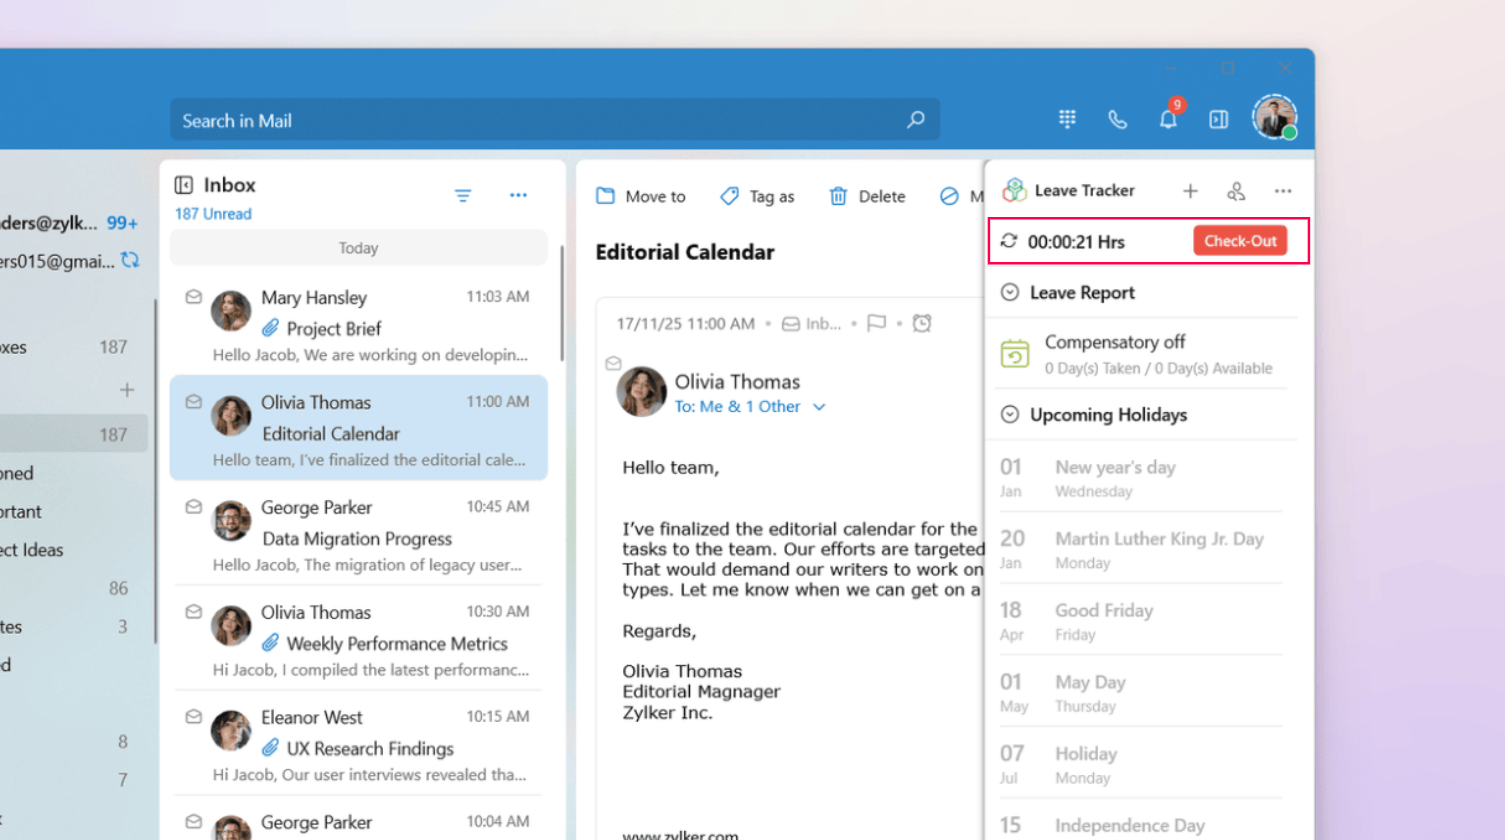Open the user profile avatar
The width and height of the screenshot is (1505, 840).
1275,117
